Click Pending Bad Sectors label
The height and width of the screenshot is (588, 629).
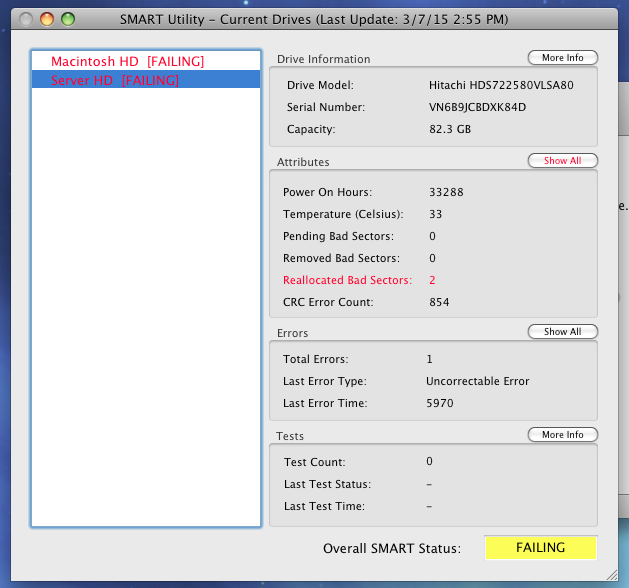pyautogui.click(x=338, y=236)
